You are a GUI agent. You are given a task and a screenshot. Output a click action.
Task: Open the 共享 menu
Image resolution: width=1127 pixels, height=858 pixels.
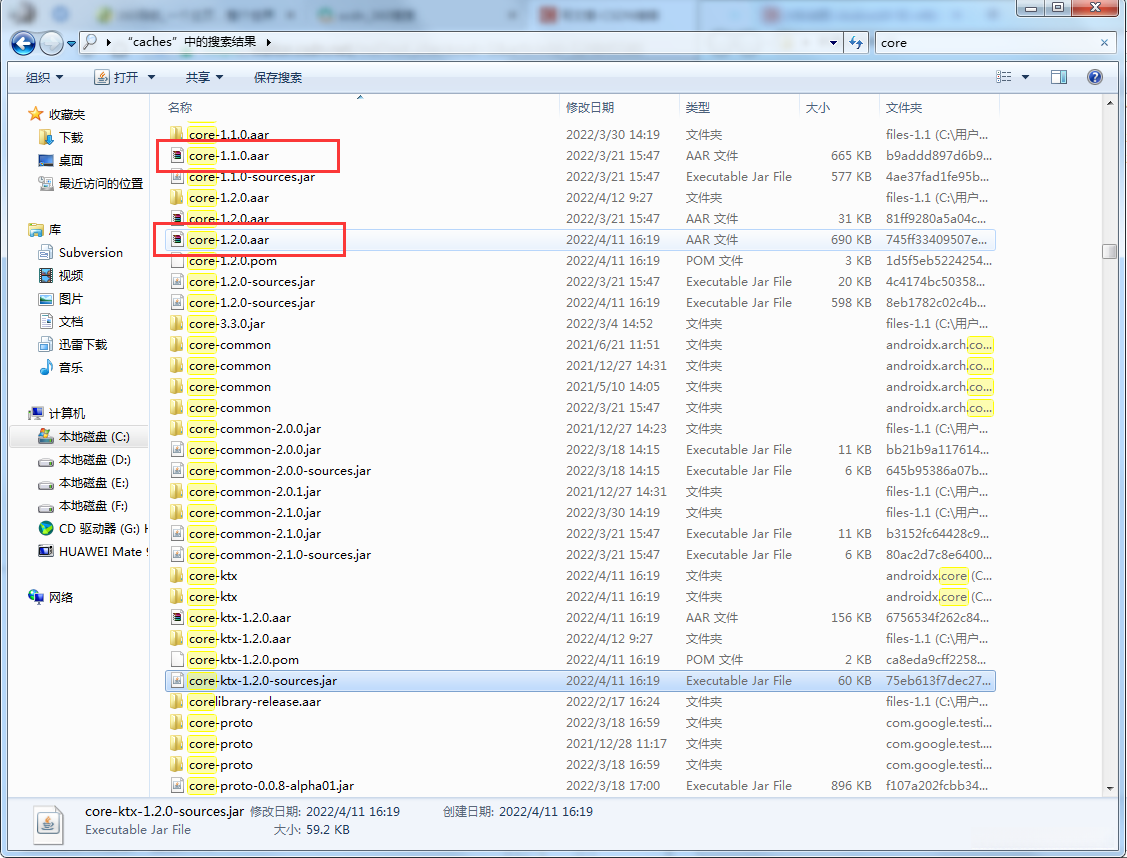(x=204, y=77)
